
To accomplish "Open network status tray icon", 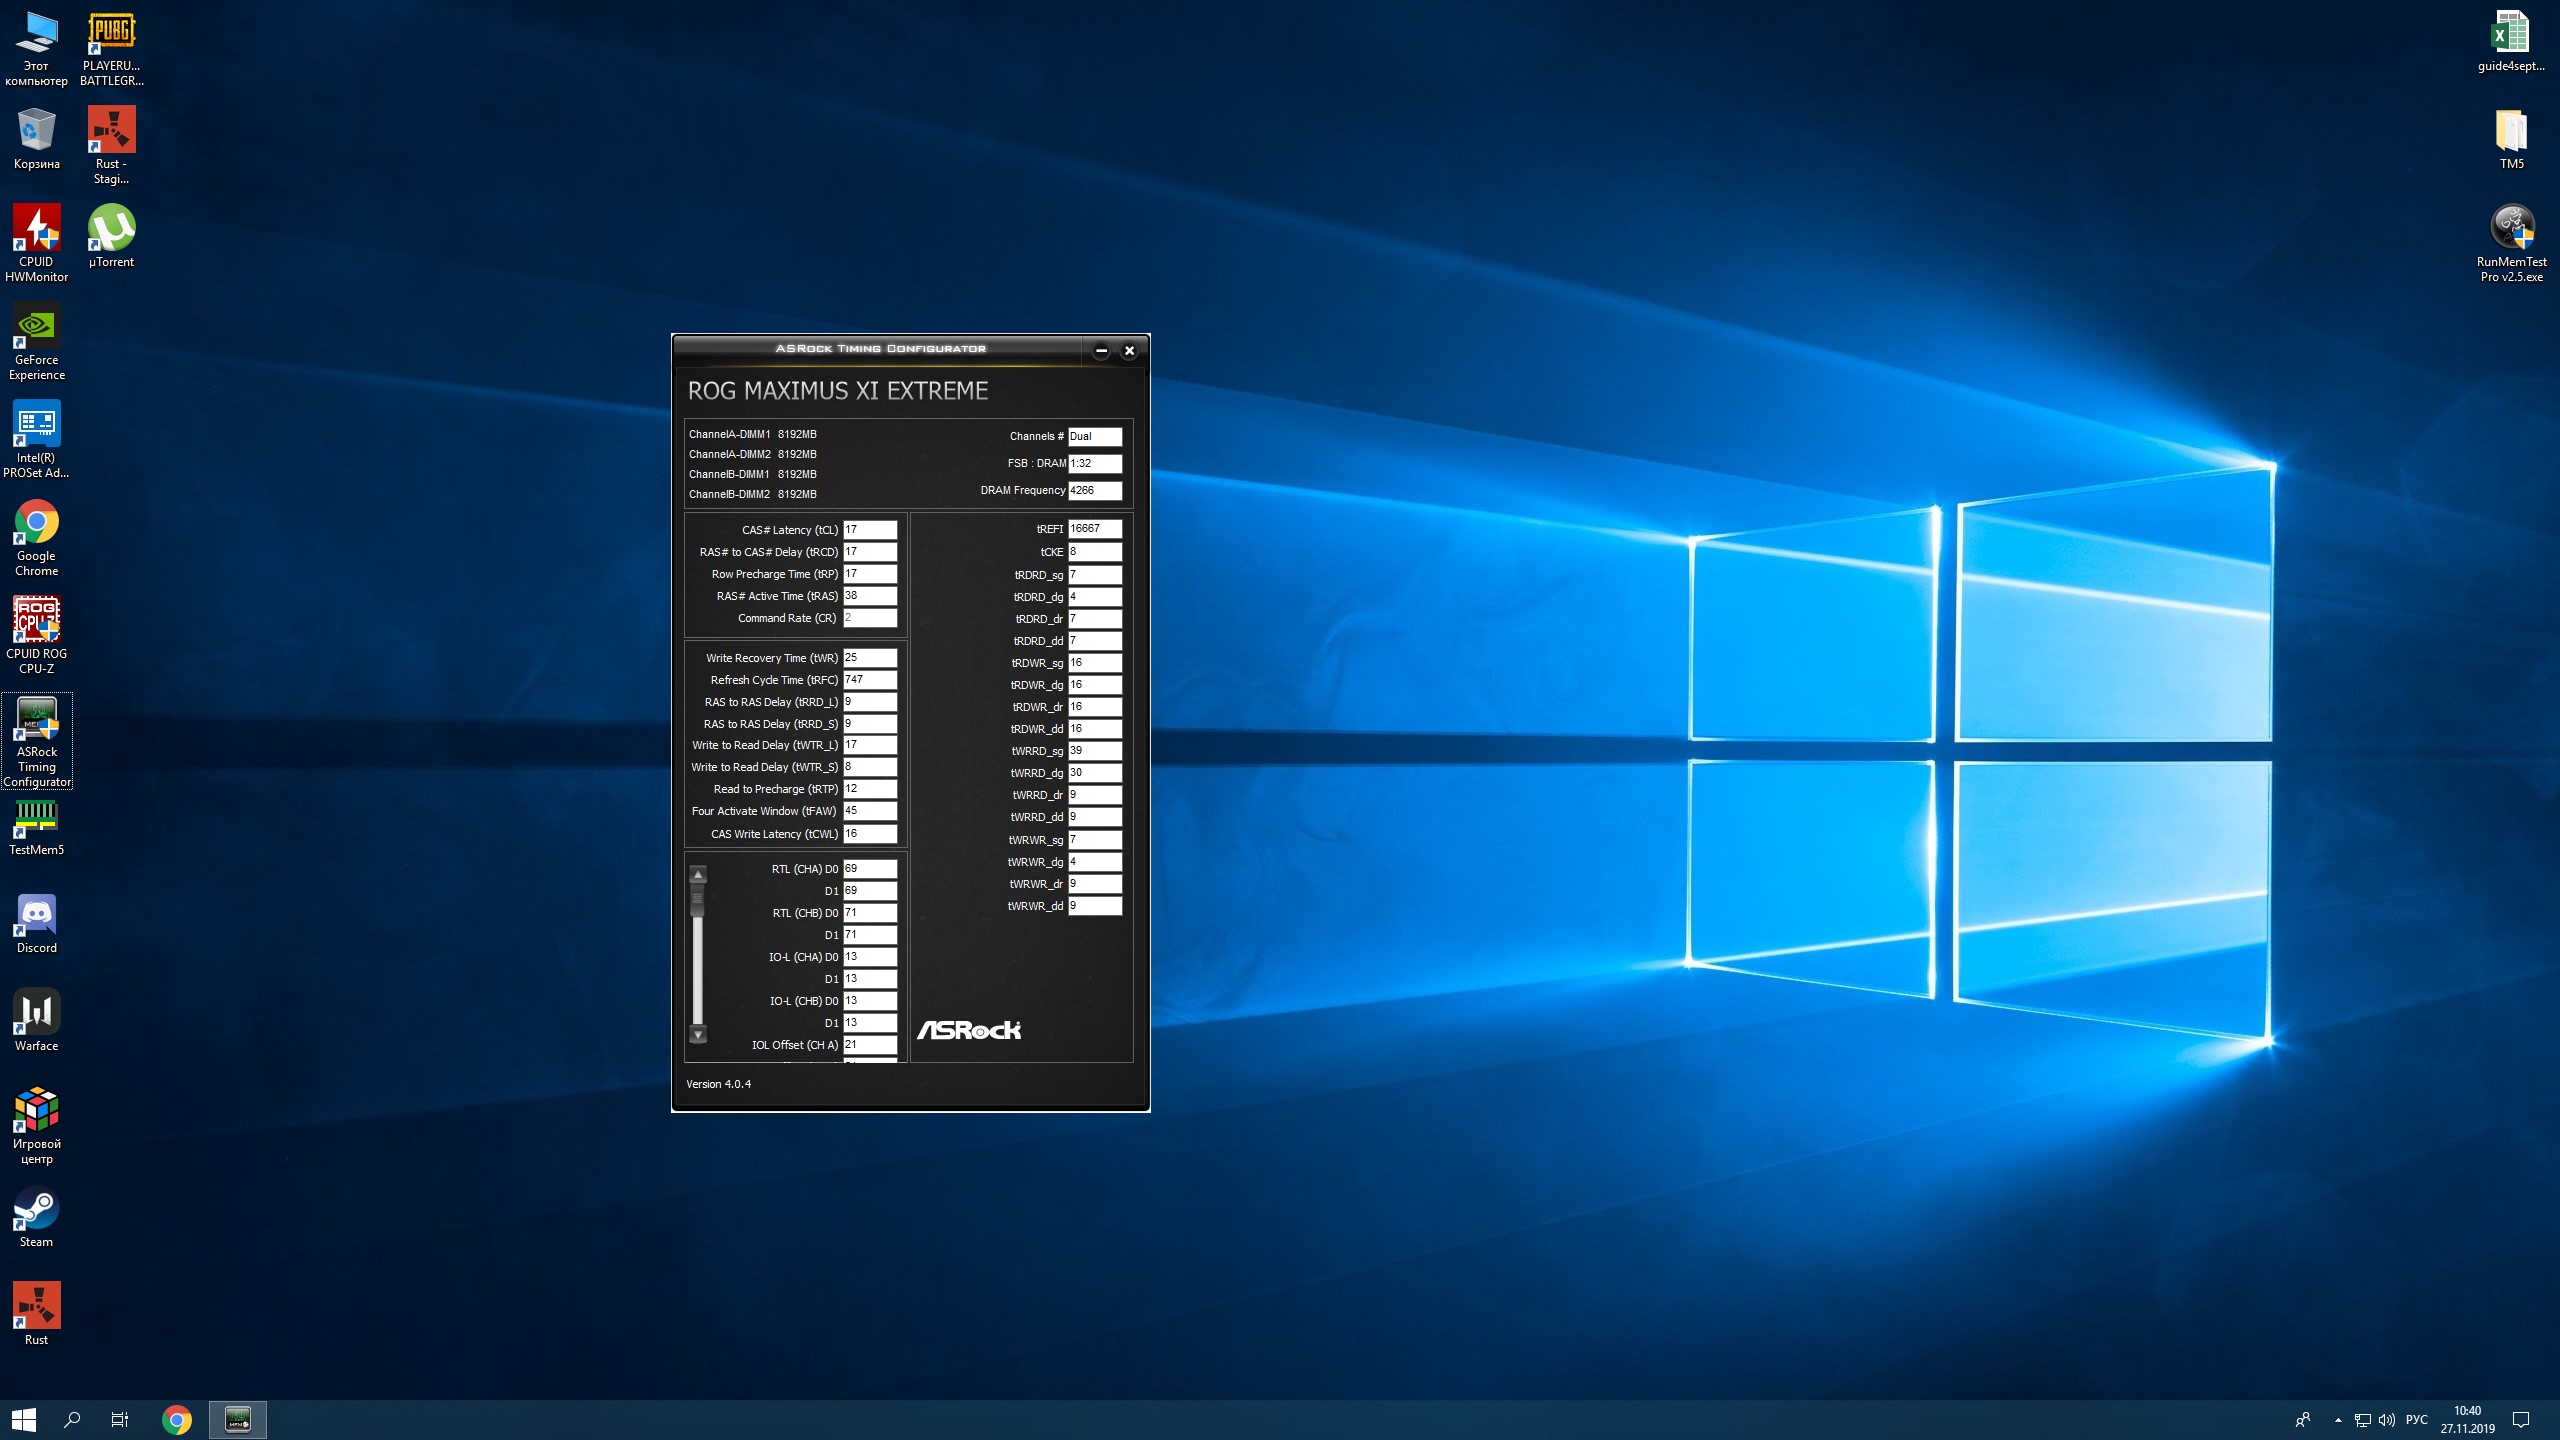I will pyautogui.click(x=2363, y=1420).
